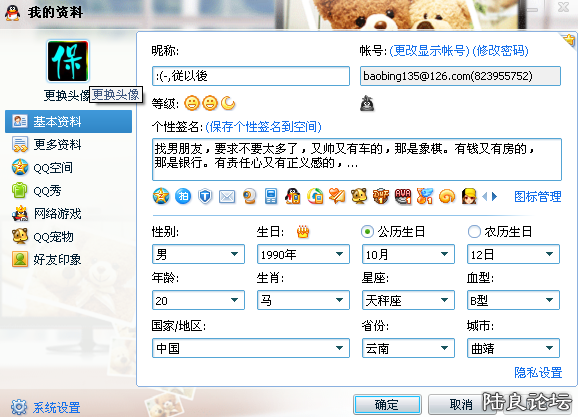Click the QQ空间 star icon in the icon row
Screen dimensions: 578x417
tap(161, 197)
